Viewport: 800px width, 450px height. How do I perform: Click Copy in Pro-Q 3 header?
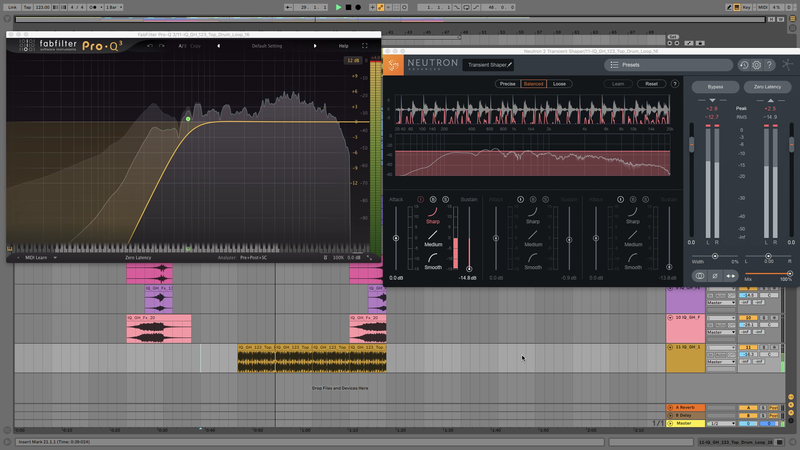tap(195, 46)
